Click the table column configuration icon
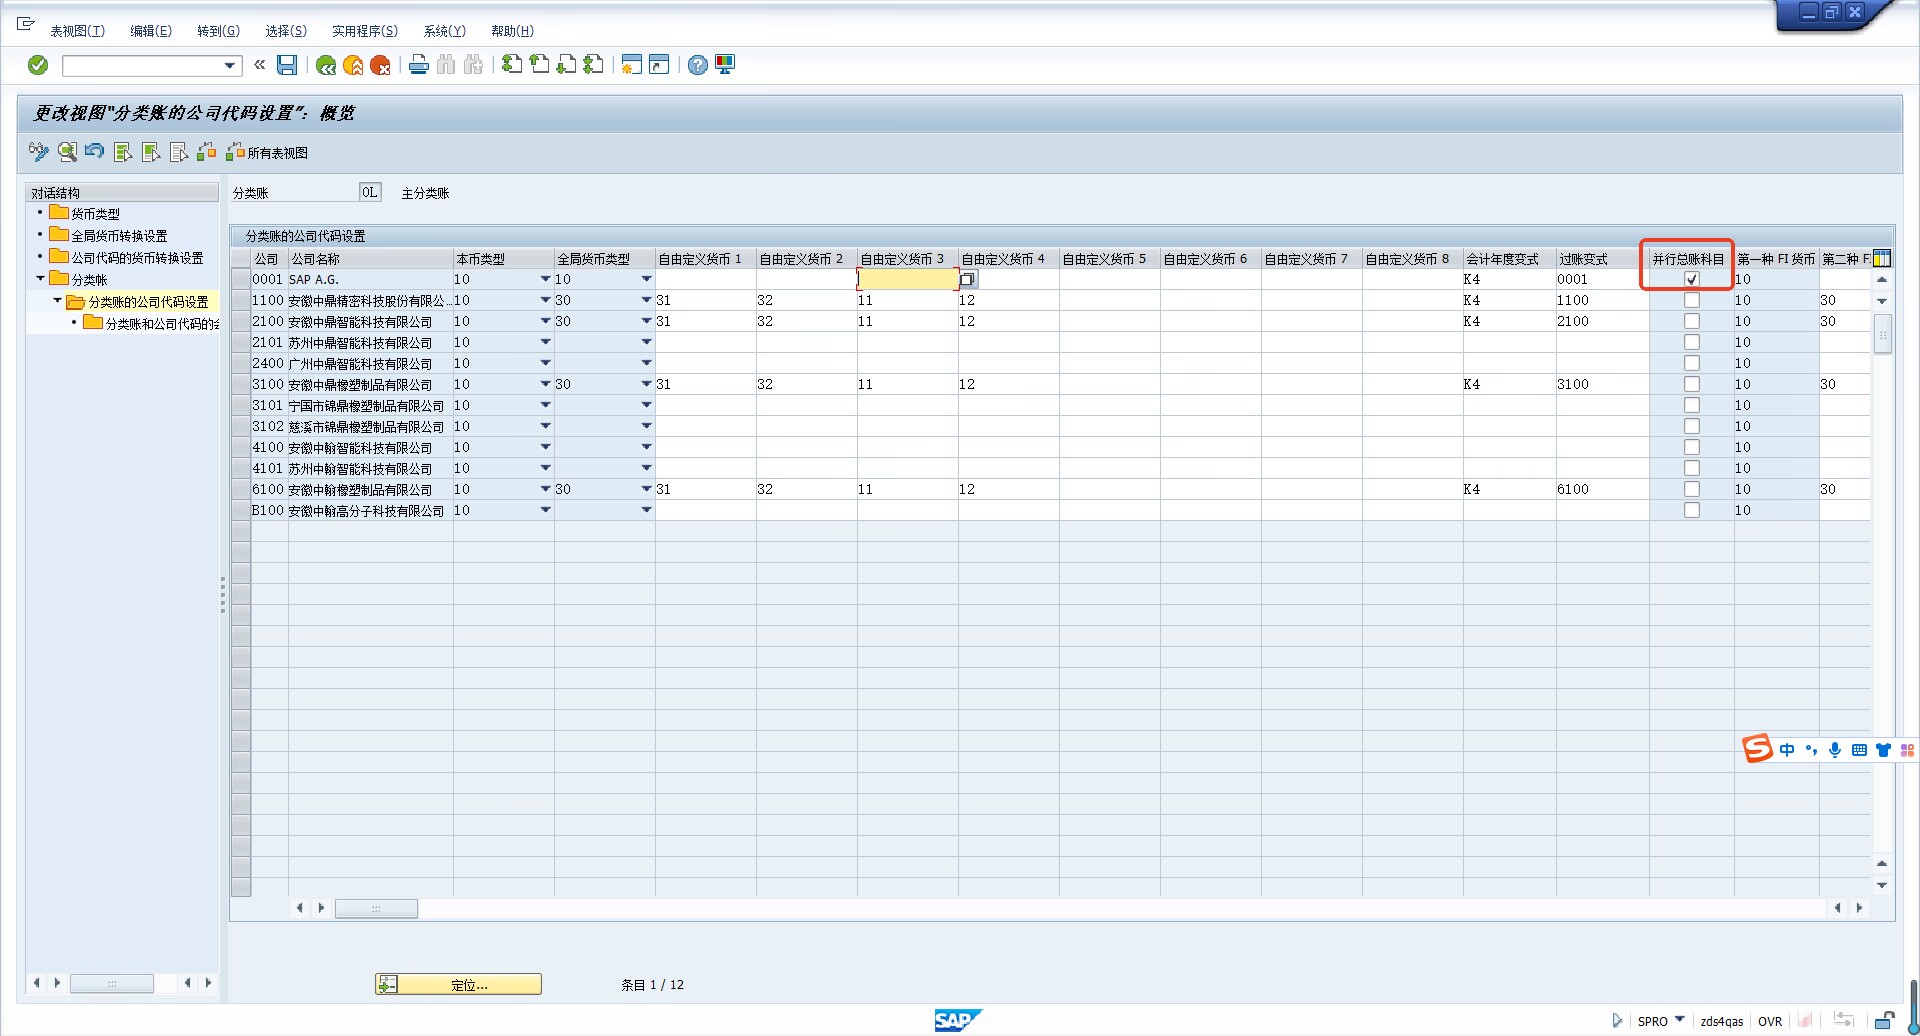 point(1882,259)
